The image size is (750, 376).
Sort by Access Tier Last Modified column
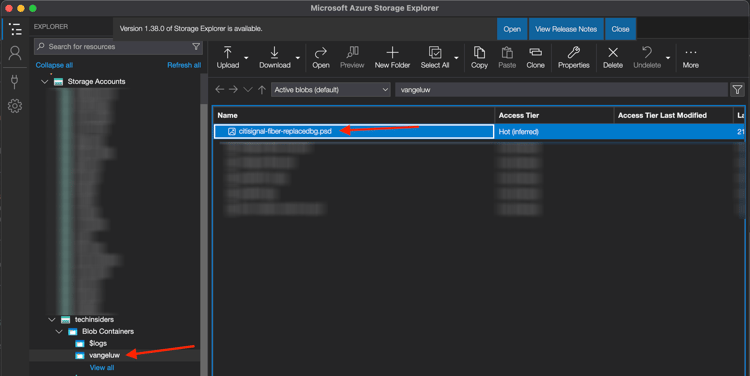[x=673, y=115]
